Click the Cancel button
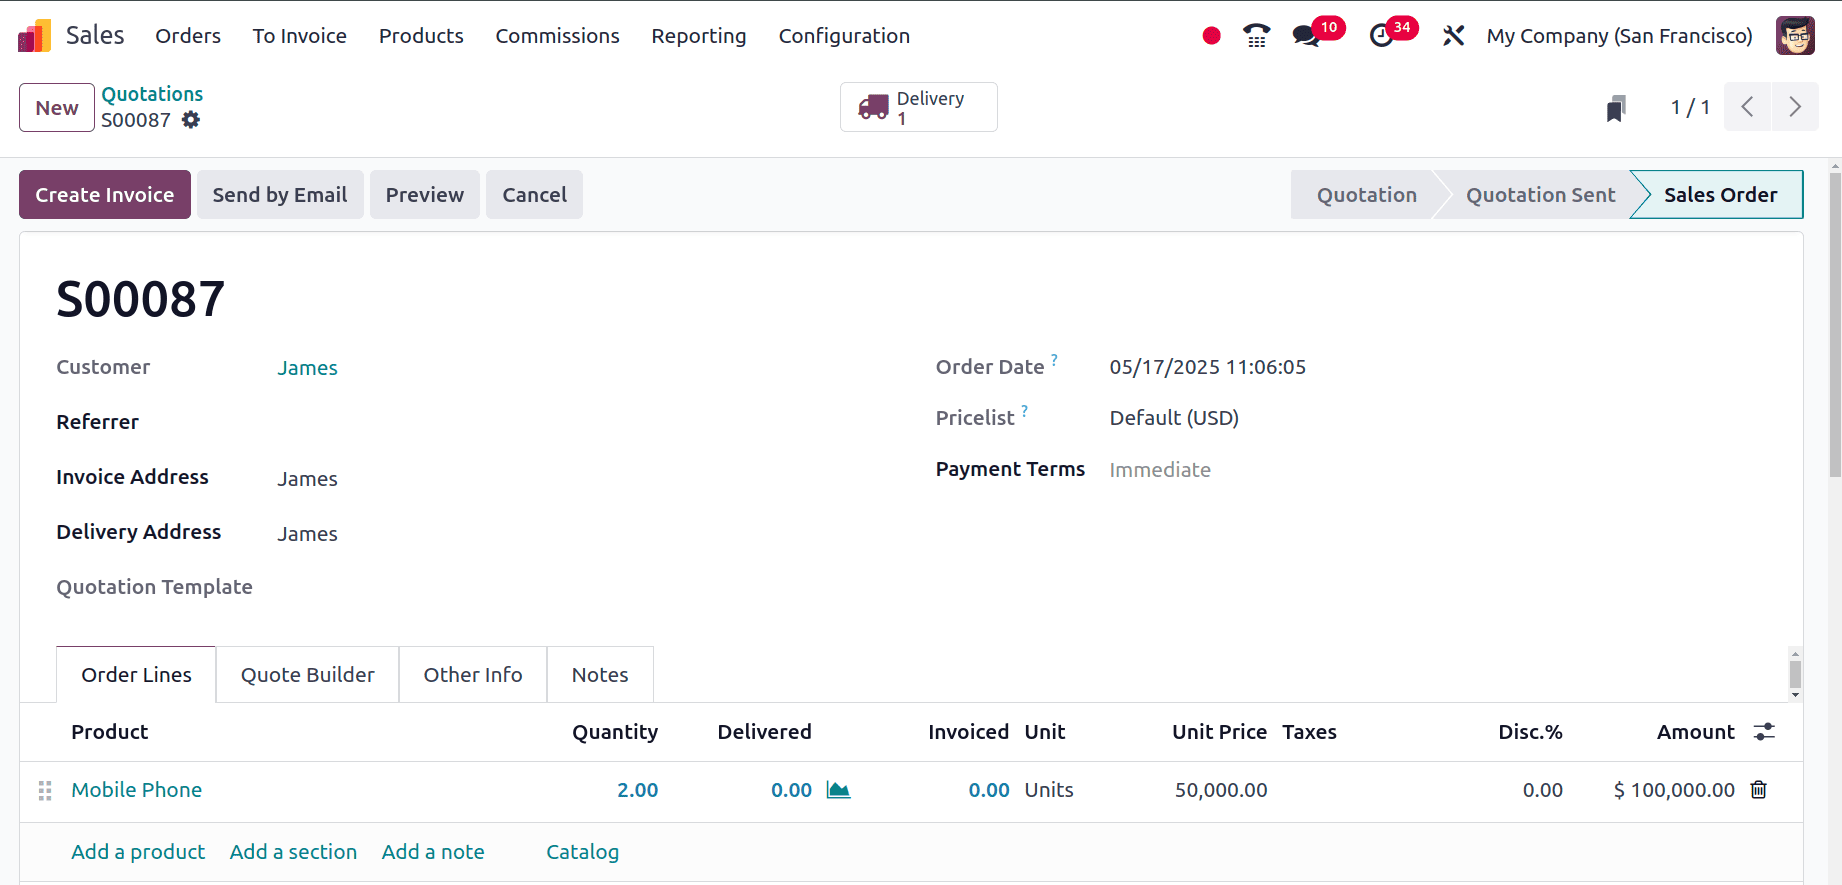The height and width of the screenshot is (885, 1842). [535, 195]
